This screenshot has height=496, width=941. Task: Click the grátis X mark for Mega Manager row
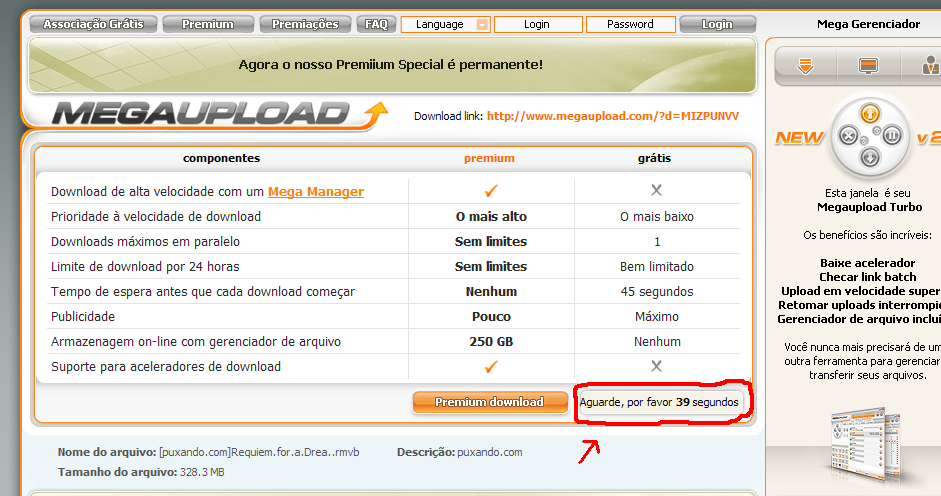point(657,190)
